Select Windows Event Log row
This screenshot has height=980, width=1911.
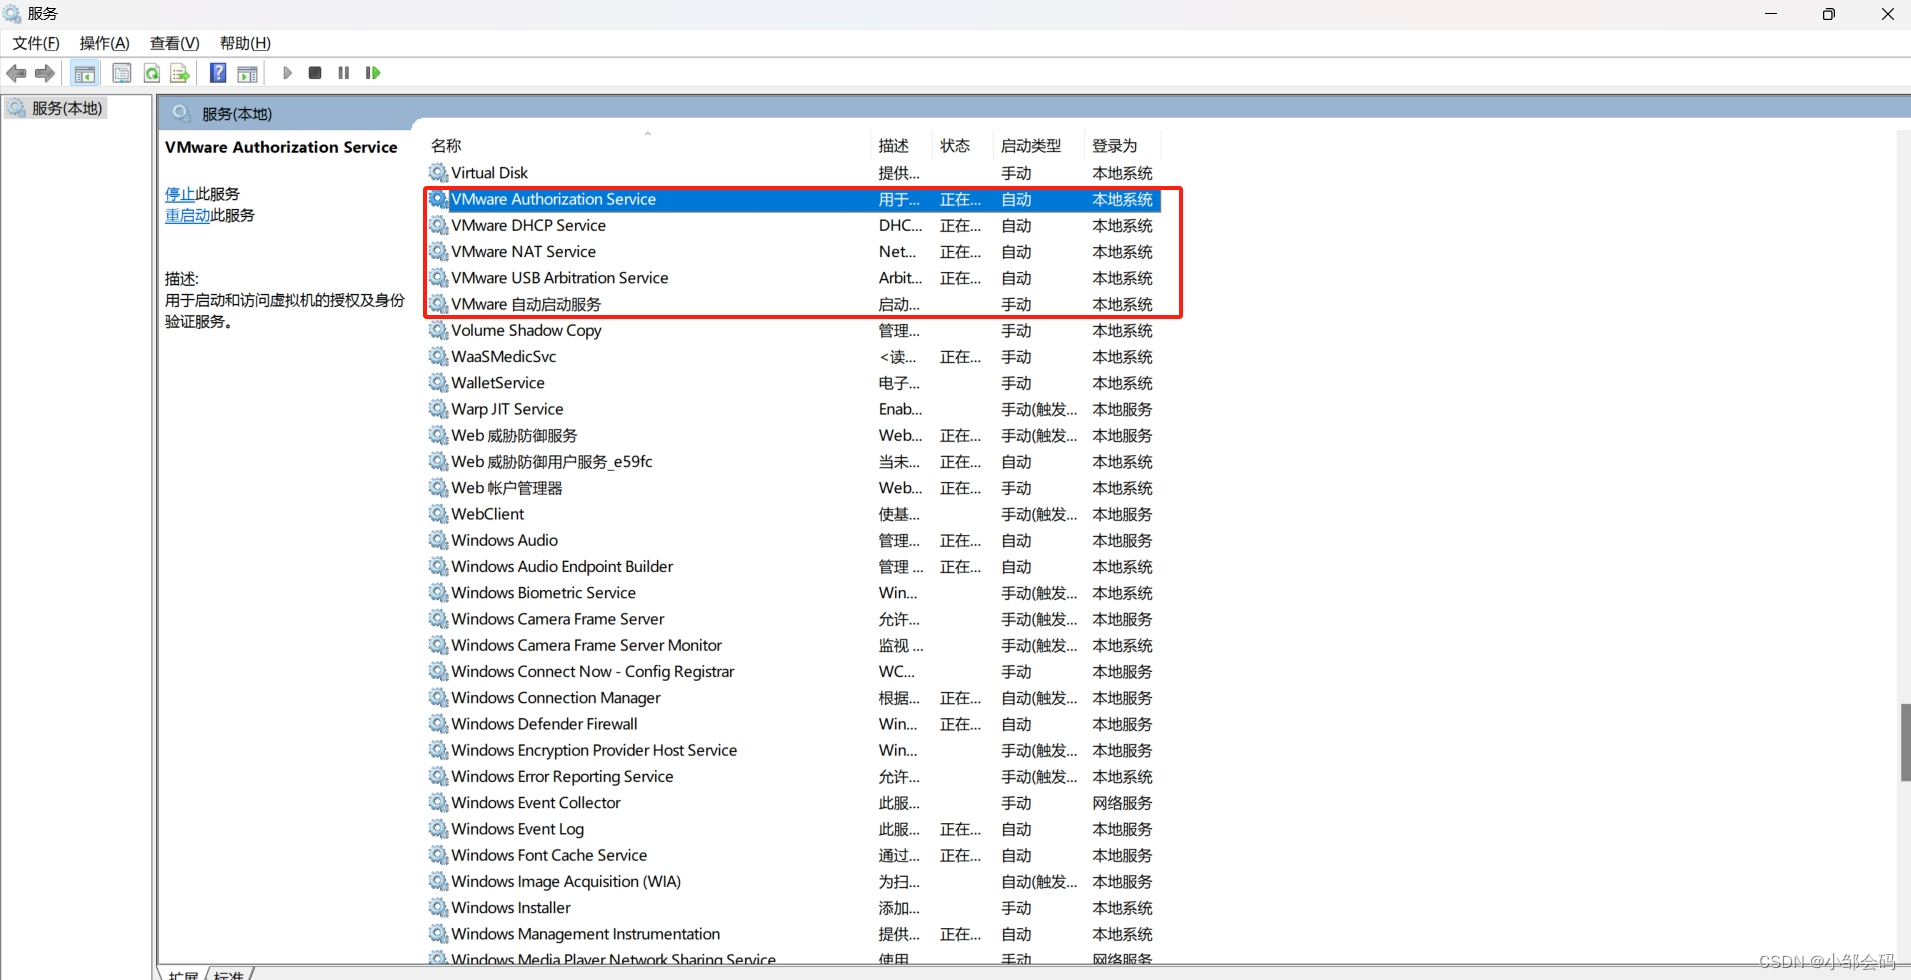click(793, 829)
